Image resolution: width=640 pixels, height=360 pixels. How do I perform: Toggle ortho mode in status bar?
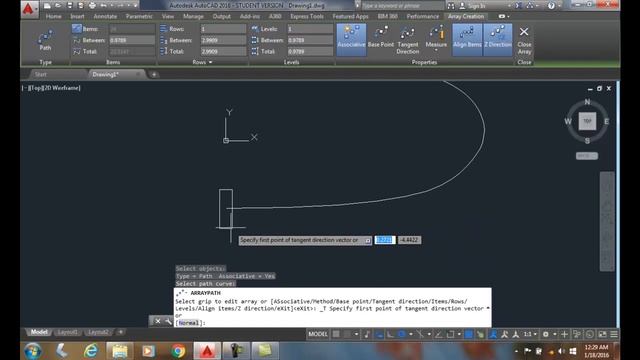[390, 334]
